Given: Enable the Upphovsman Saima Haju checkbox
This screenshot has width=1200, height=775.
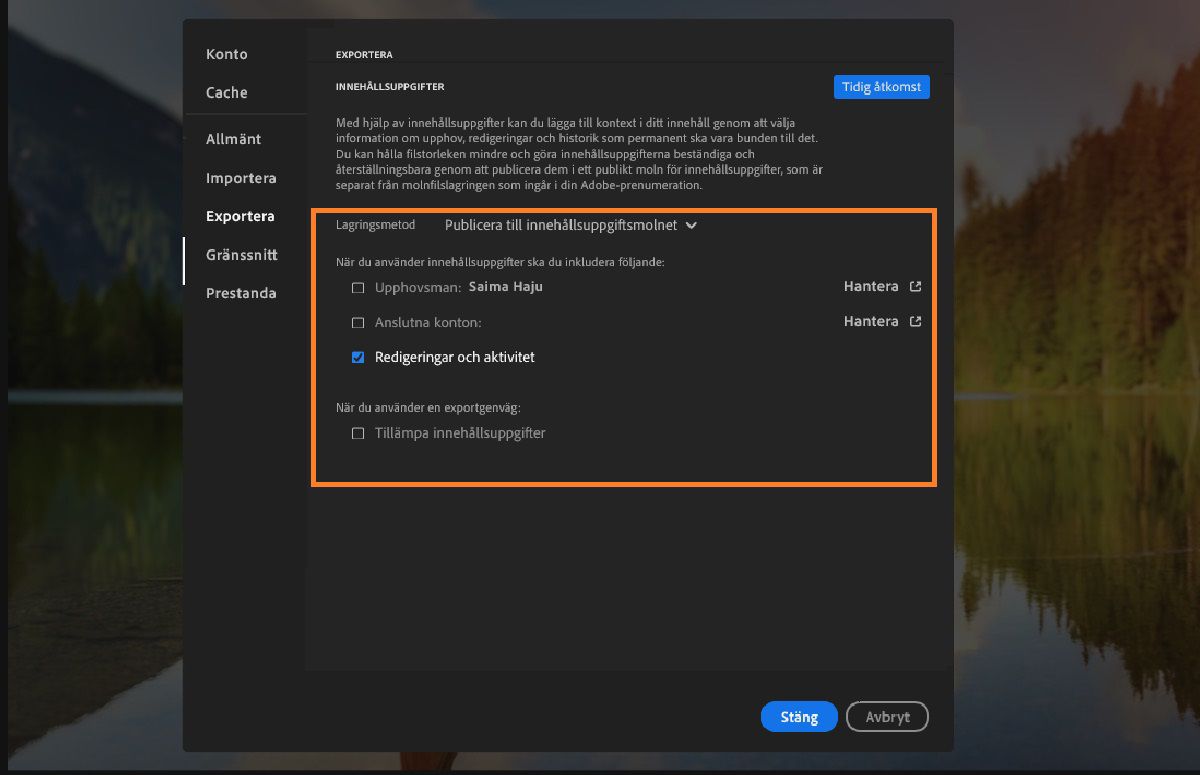Looking at the screenshot, I should click(356, 286).
